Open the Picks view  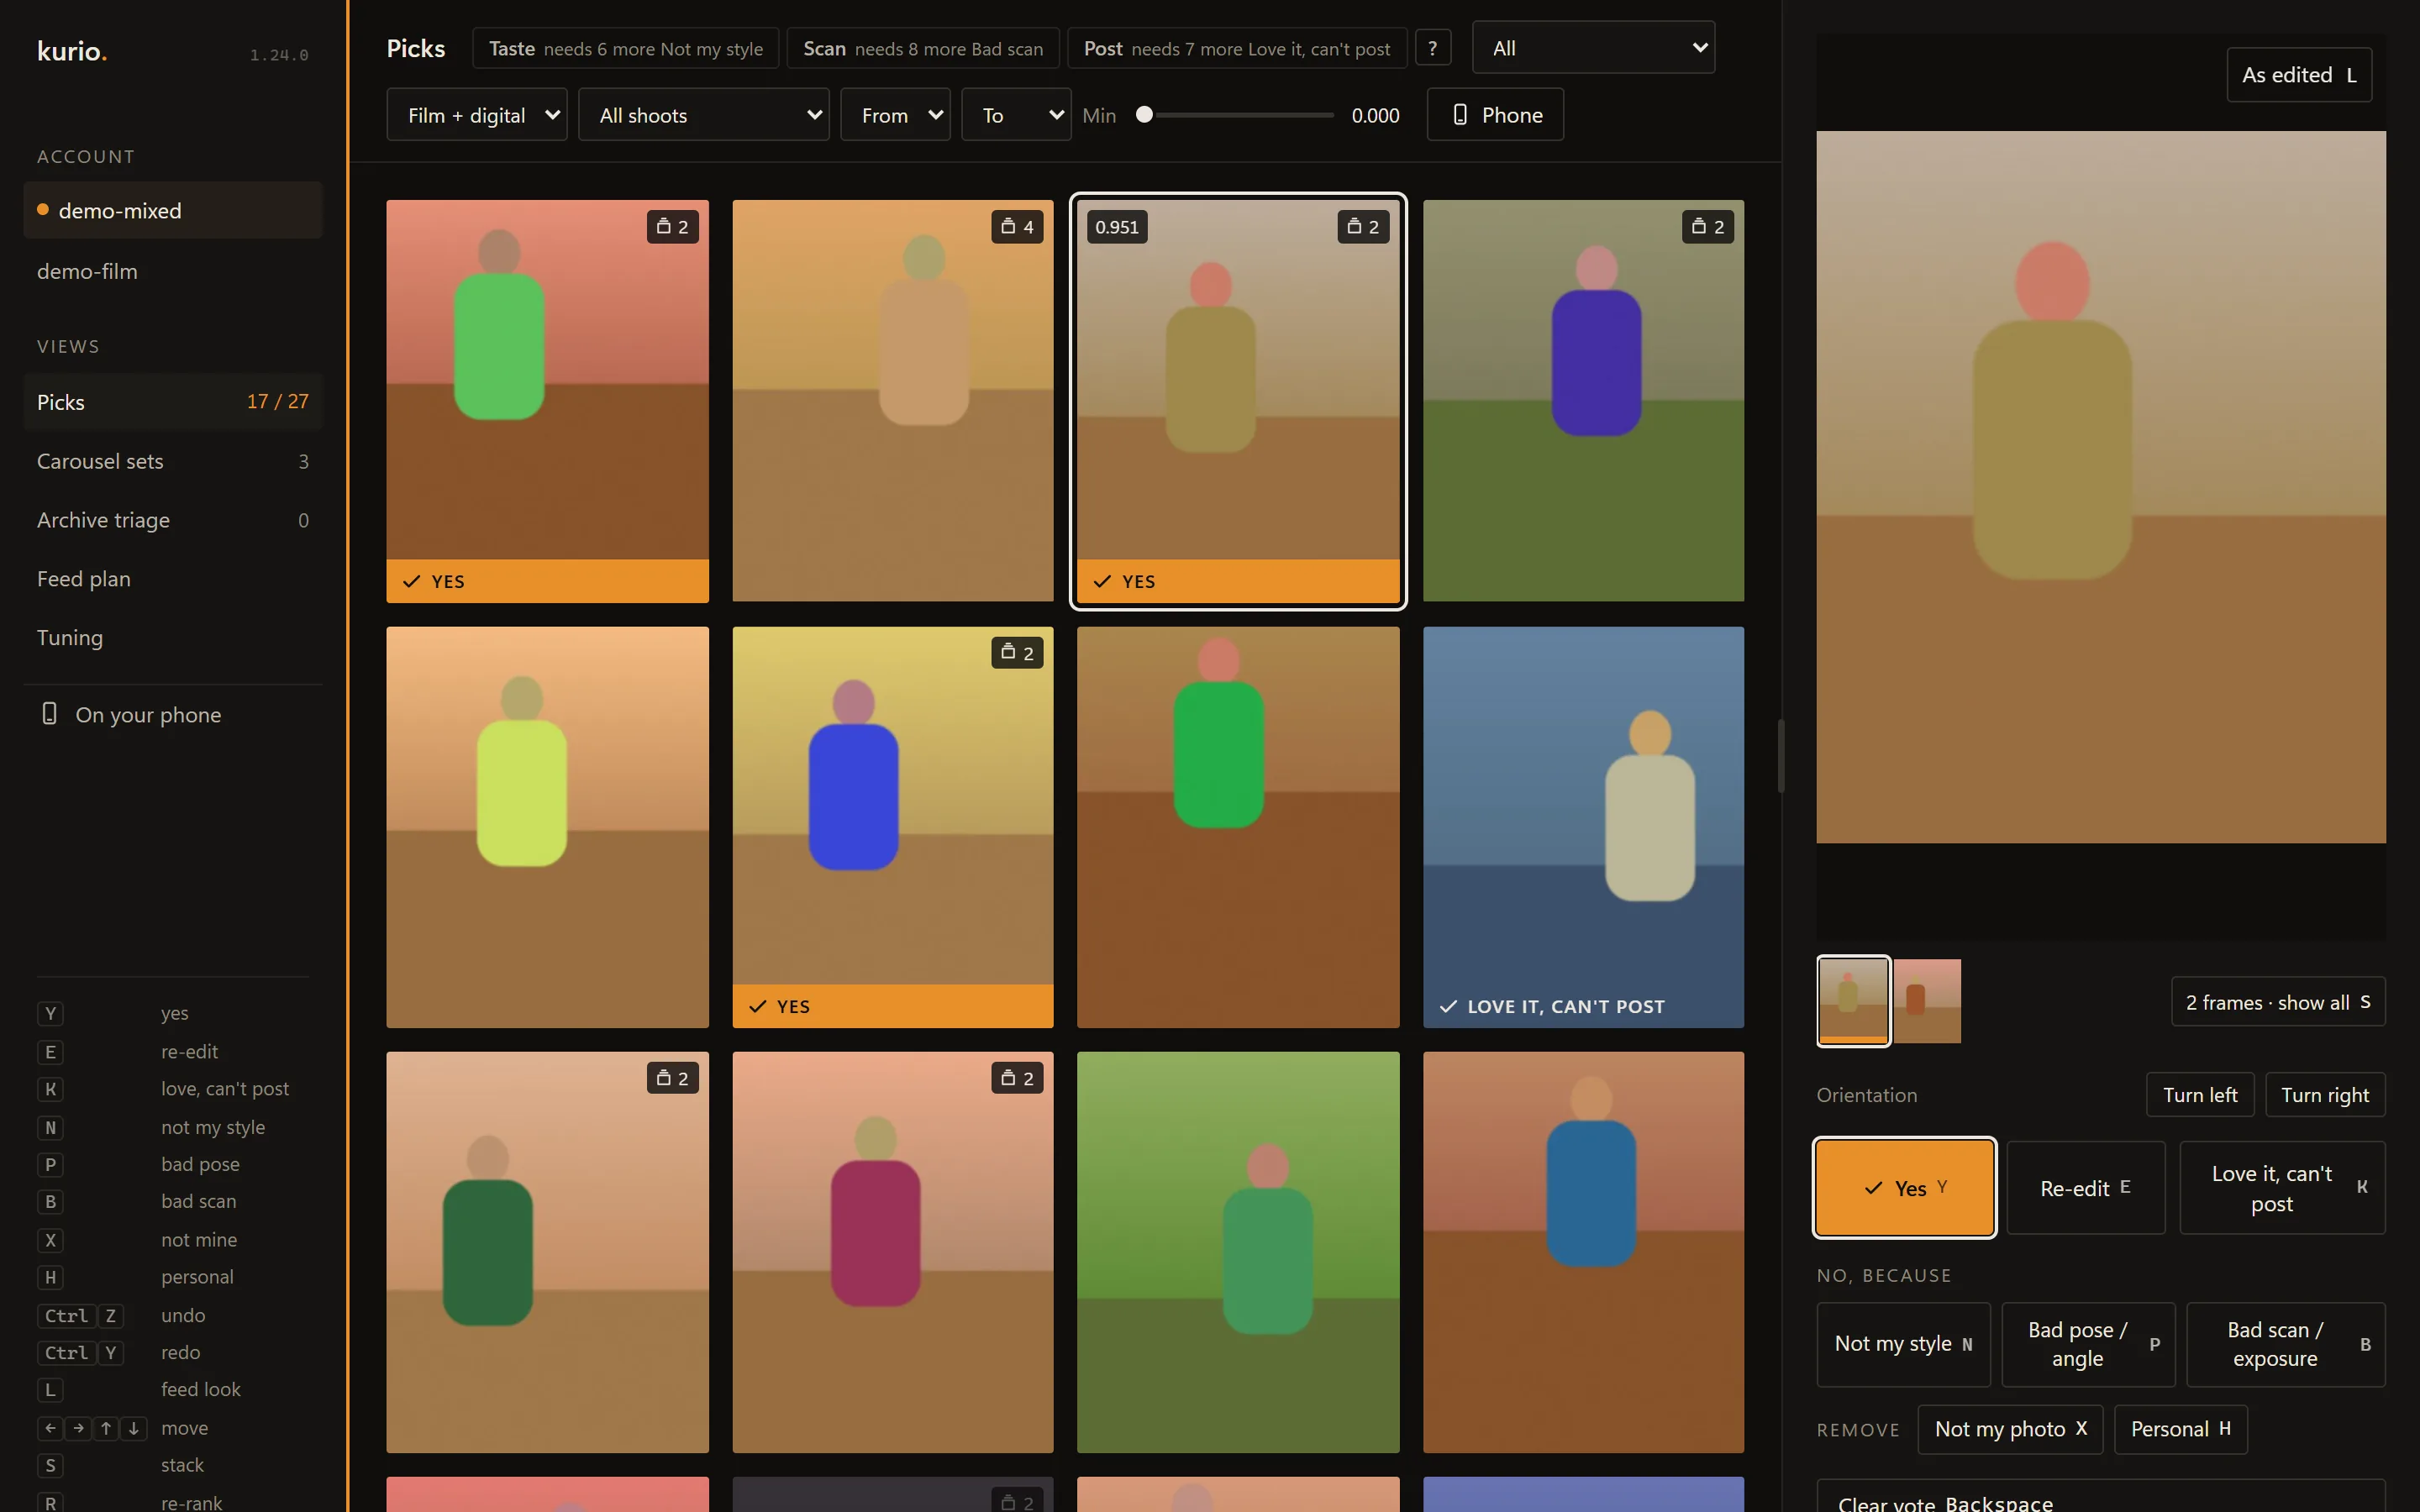tap(173, 402)
